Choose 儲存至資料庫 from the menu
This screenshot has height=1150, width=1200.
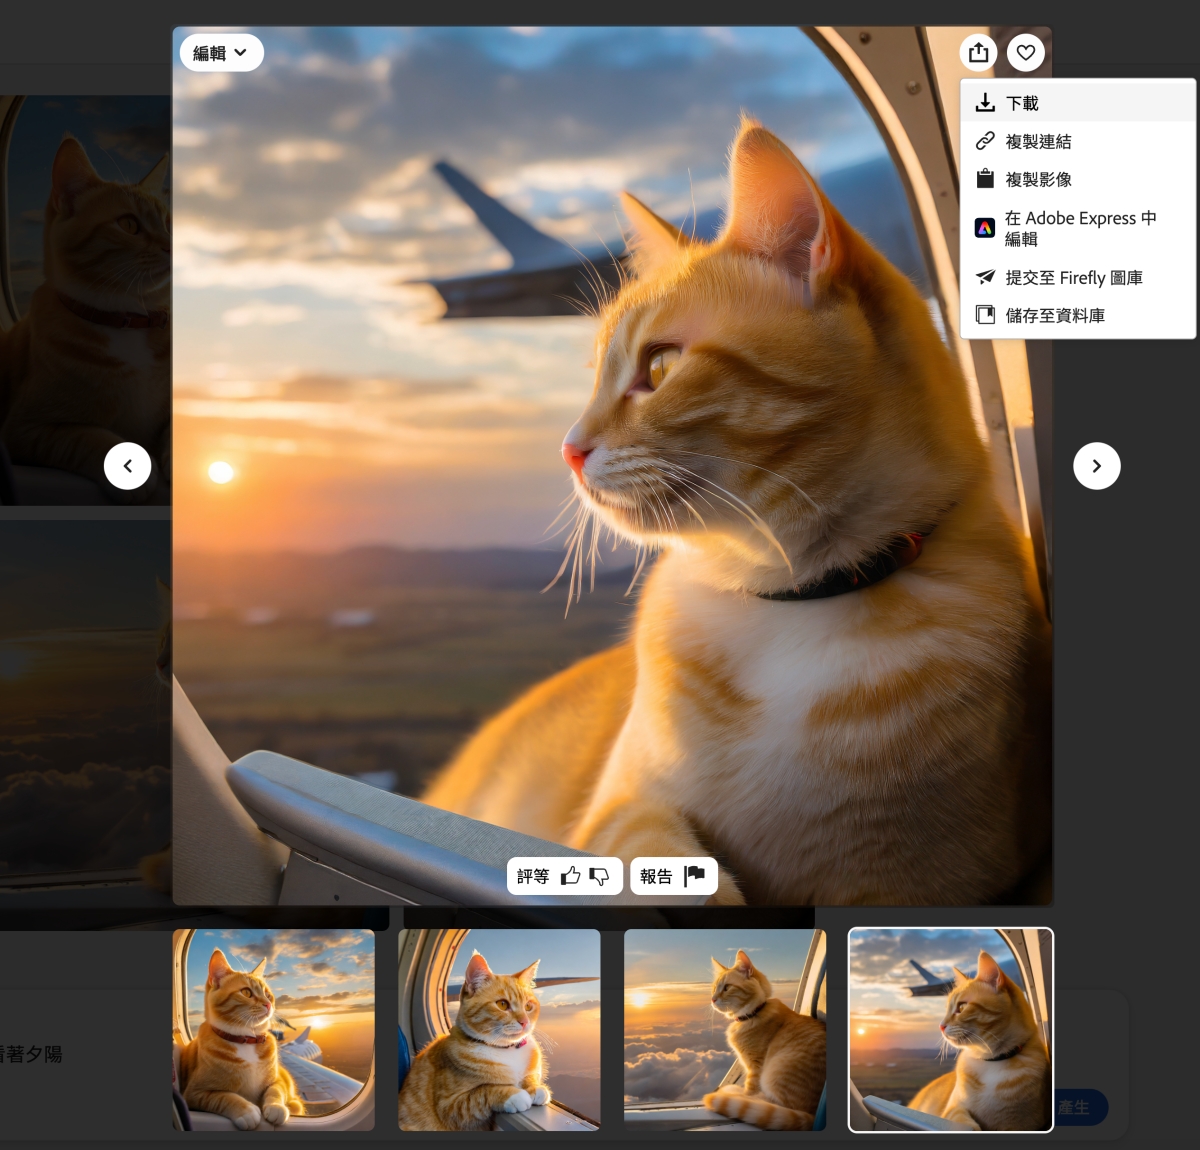[x=1055, y=315]
